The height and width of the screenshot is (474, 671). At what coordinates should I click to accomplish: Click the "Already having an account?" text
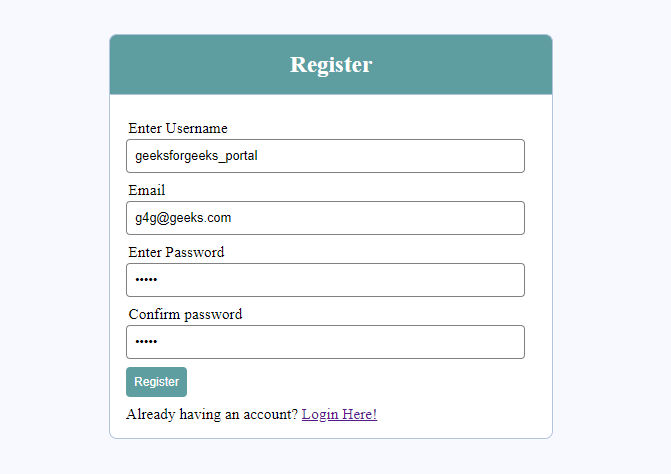coord(212,414)
